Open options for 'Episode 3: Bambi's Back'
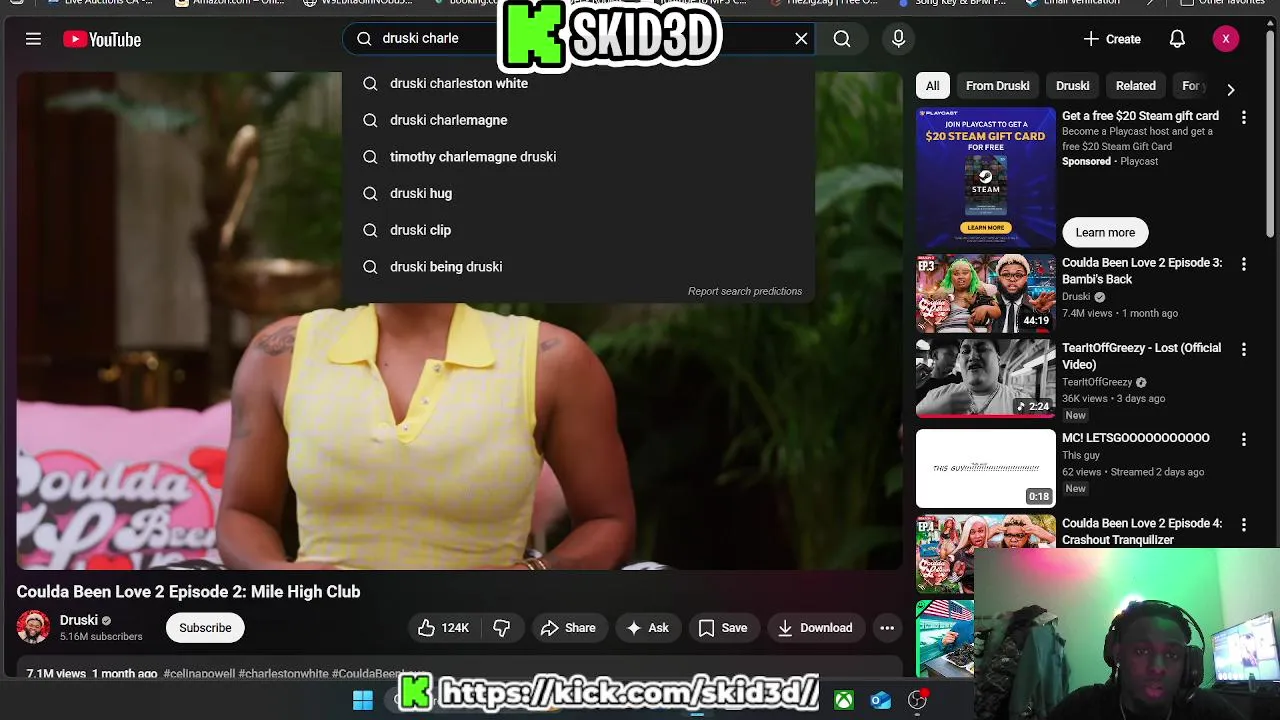The height and width of the screenshot is (720, 1280). pyautogui.click(x=1244, y=265)
